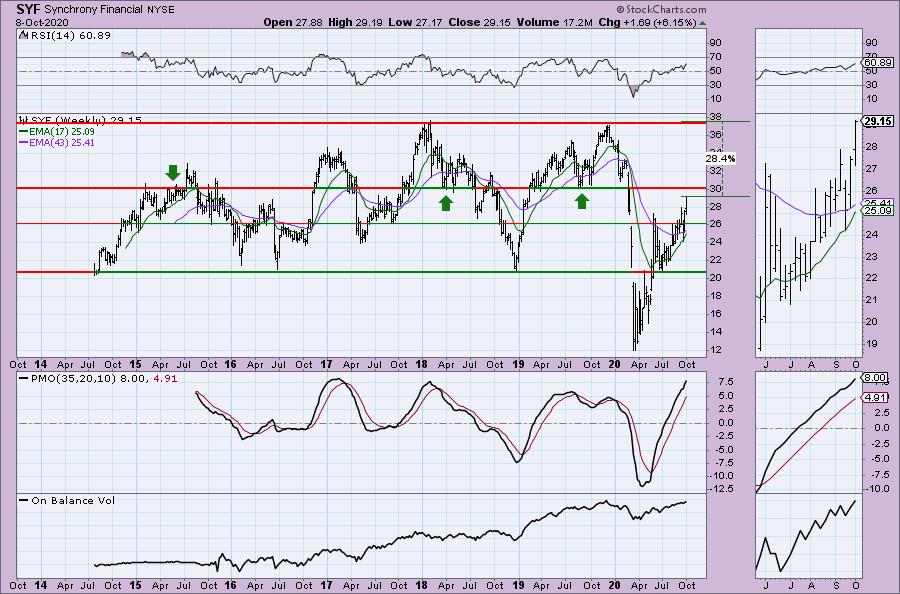Click the 25.41 purple EMA tag in side panel
This screenshot has height=594, width=900.
(x=878, y=203)
